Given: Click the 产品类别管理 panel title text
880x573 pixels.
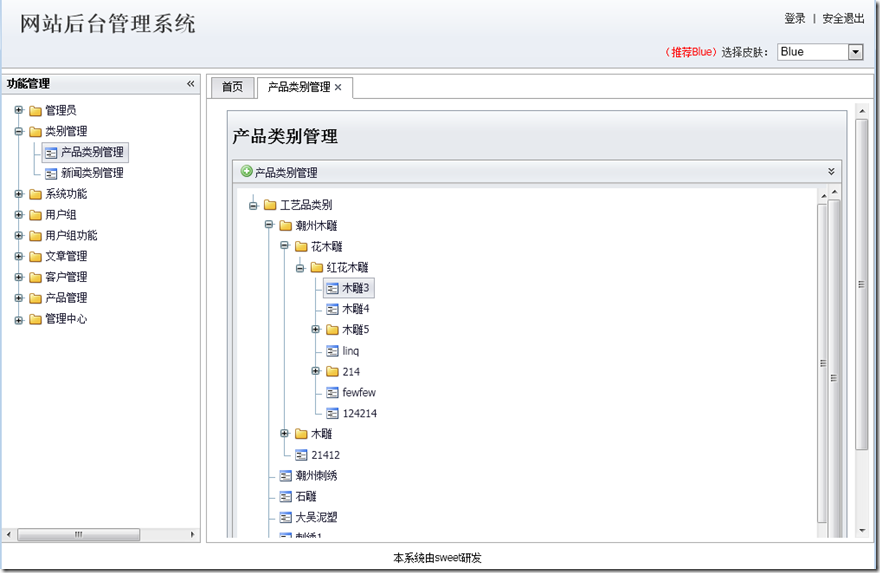Looking at the screenshot, I should pyautogui.click(x=286, y=173).
